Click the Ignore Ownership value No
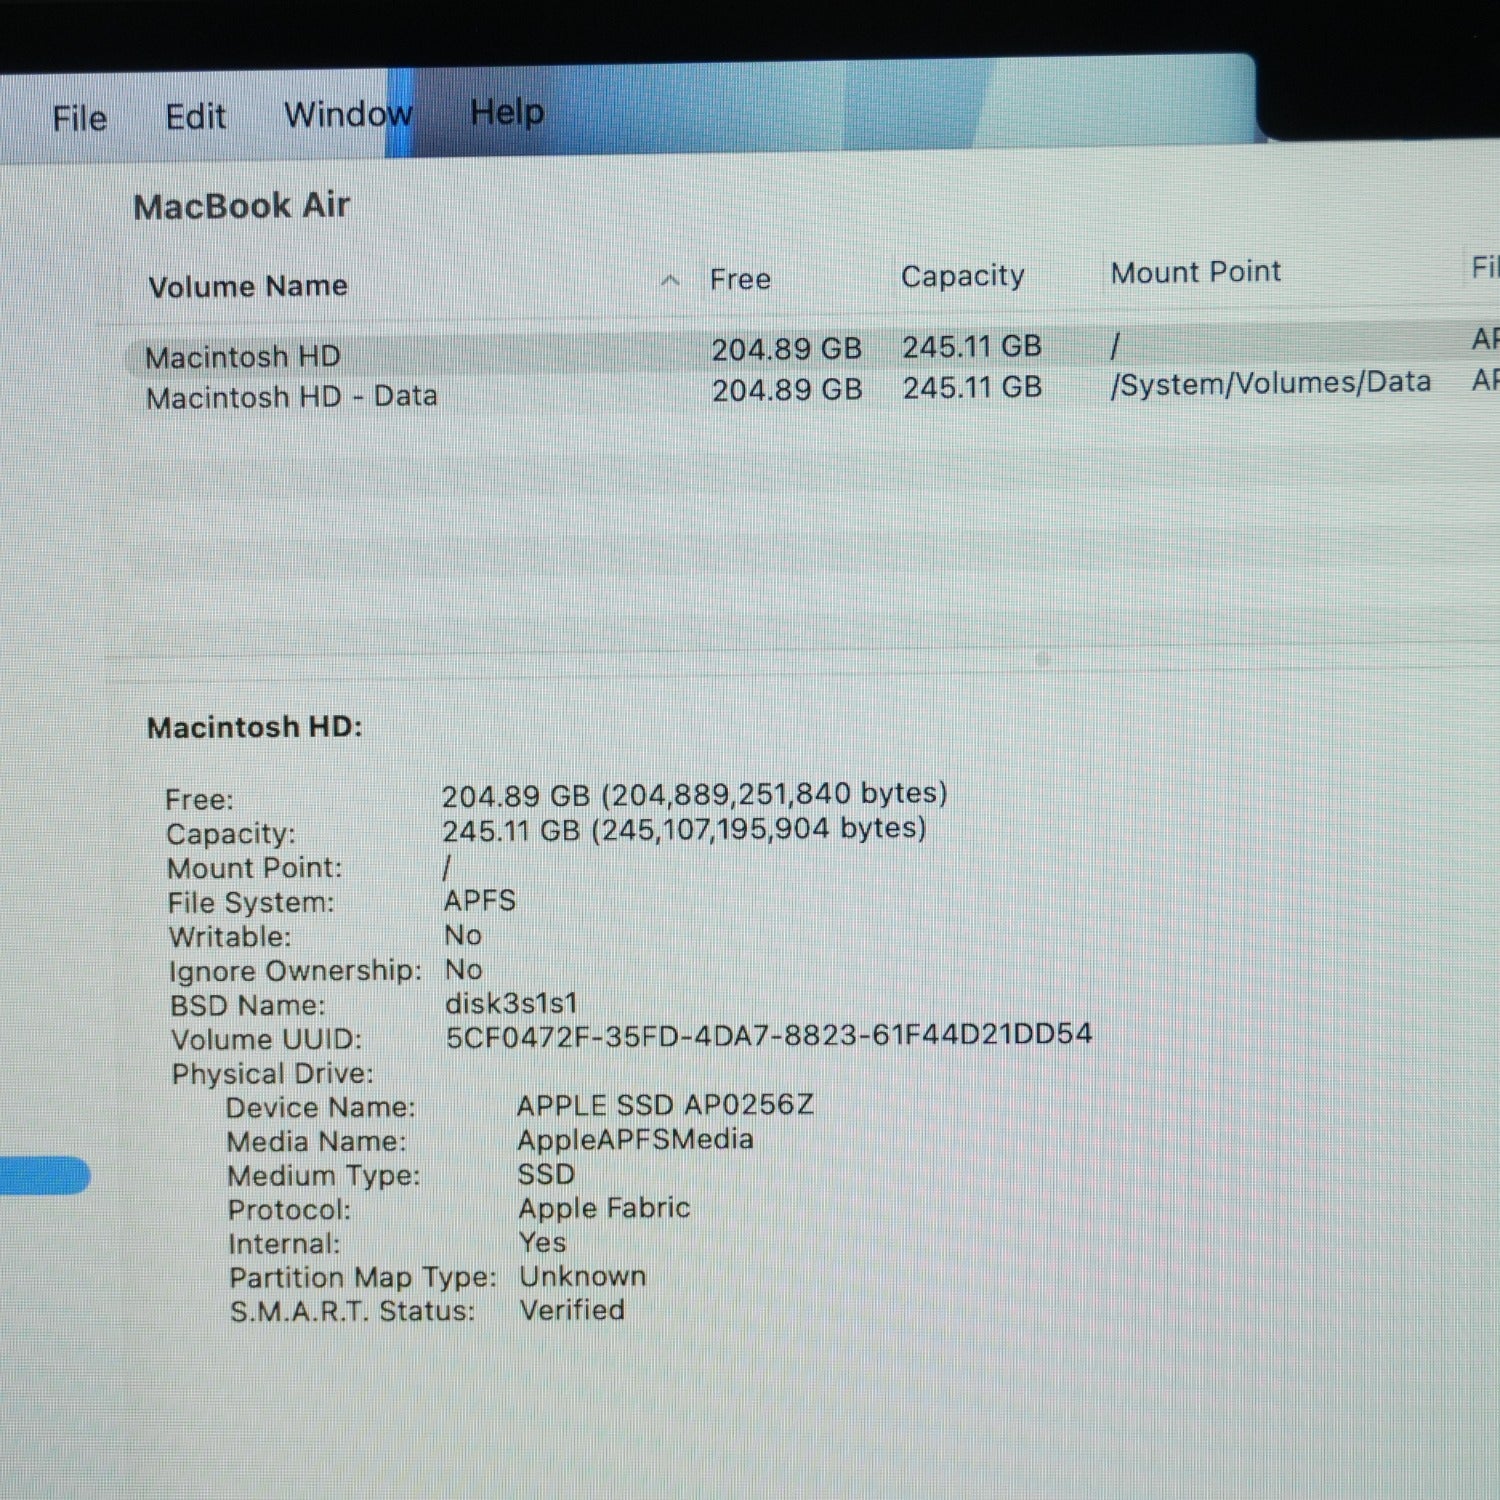This screenshot has height=1500, width=1500. click(x=463, y=969)
